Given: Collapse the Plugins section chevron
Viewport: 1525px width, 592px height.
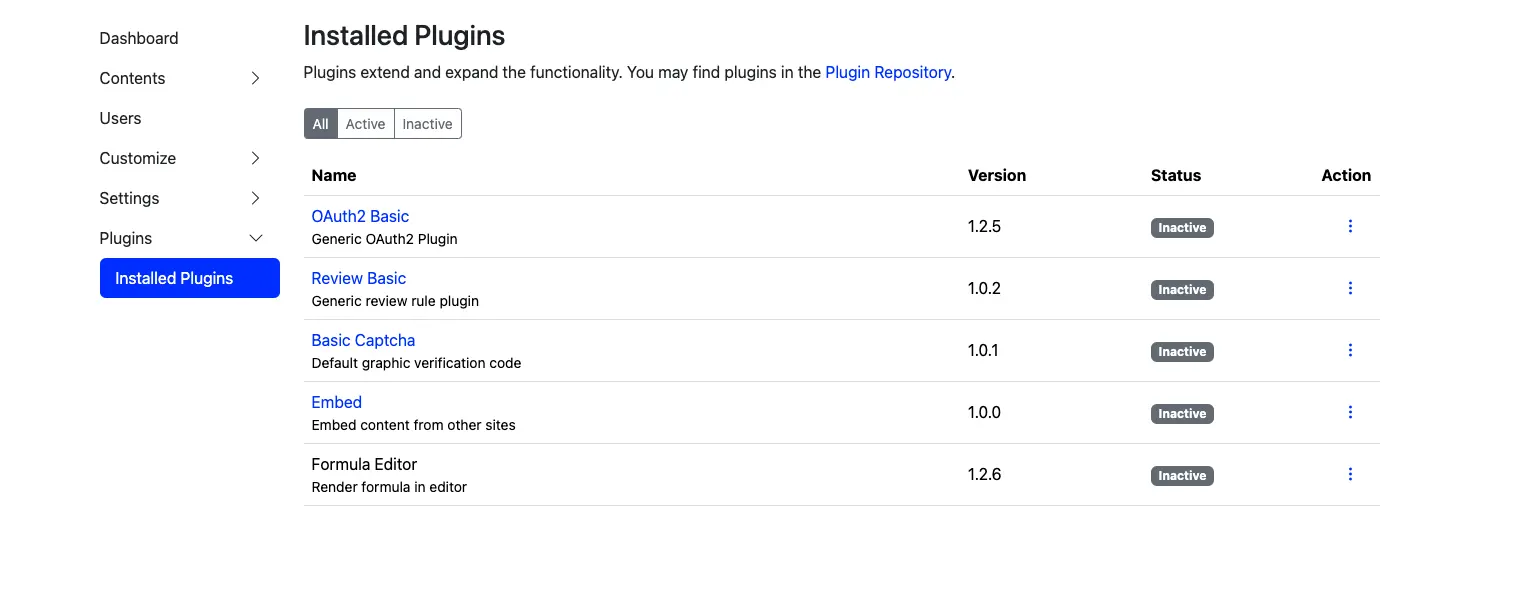Looking at the screenshot, I should 256,238.
